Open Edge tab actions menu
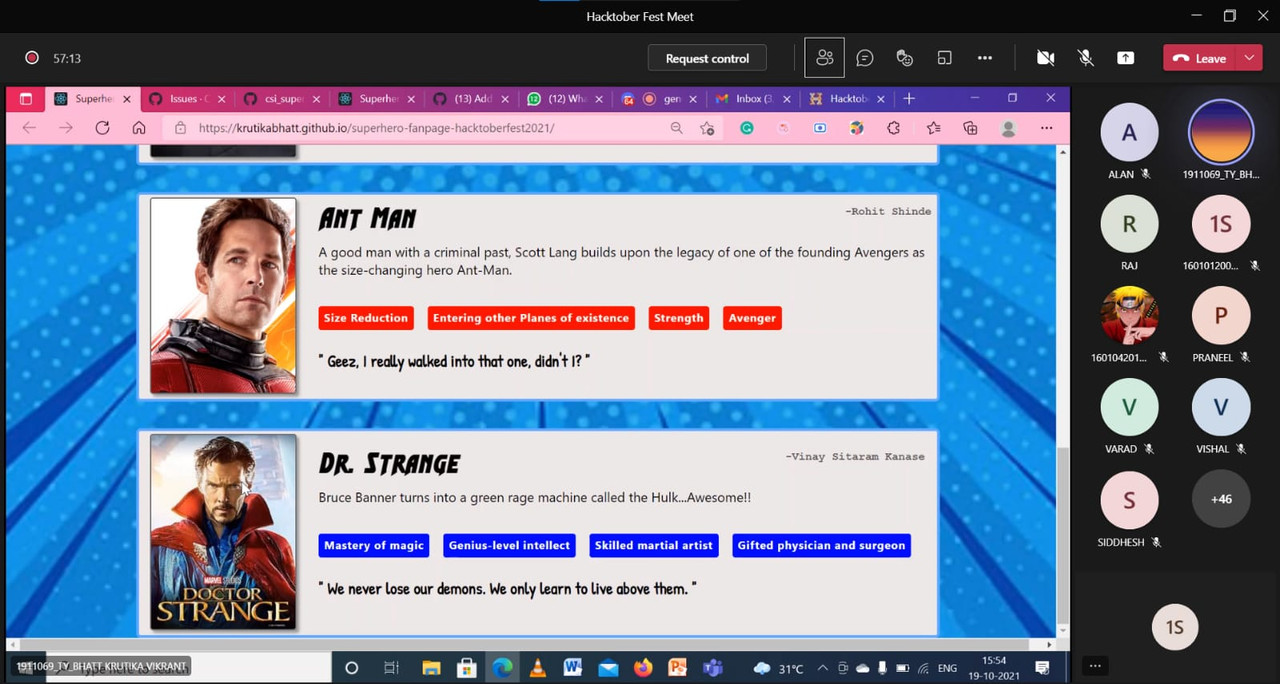The height and width of the screenshot is (684, 1280). pos(26,99)
